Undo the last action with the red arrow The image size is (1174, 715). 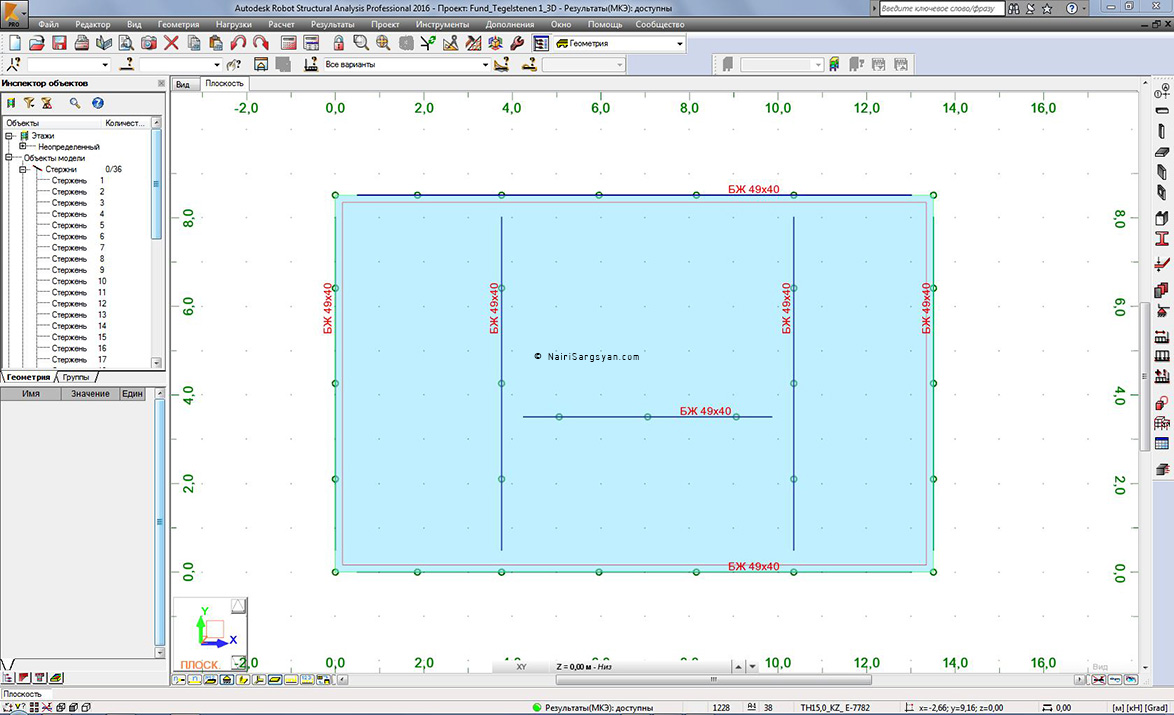[238, 43]
